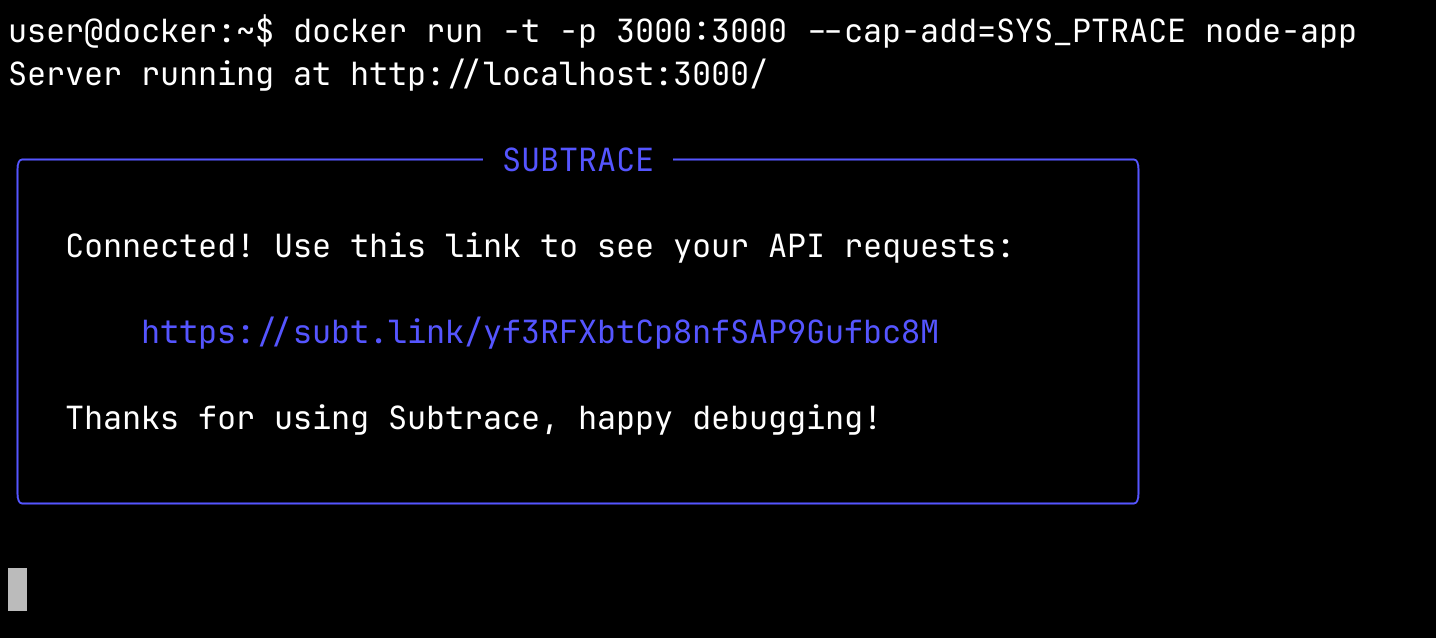Image resolution: width=1436 pixels, height=638 pixels.
Task: Click the user@docker:~$ prompt
Action: 141,31
